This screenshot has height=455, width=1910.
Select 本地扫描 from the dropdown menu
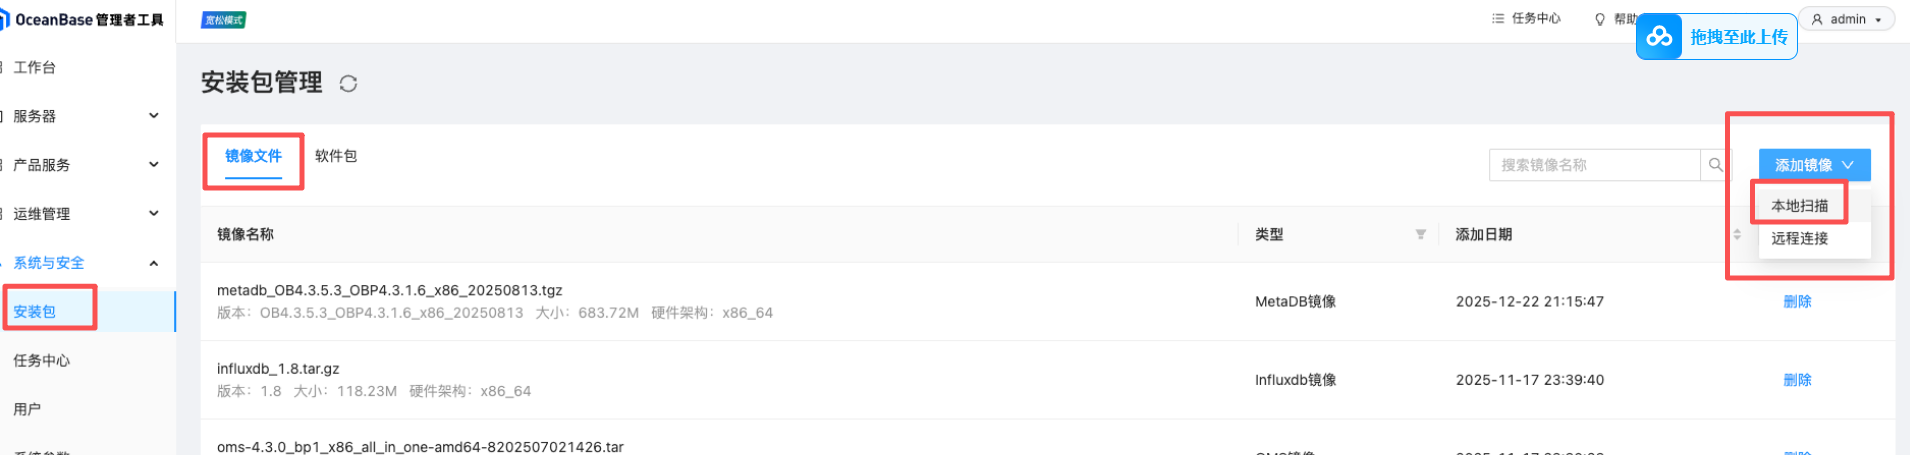(x=1799, y=206)
